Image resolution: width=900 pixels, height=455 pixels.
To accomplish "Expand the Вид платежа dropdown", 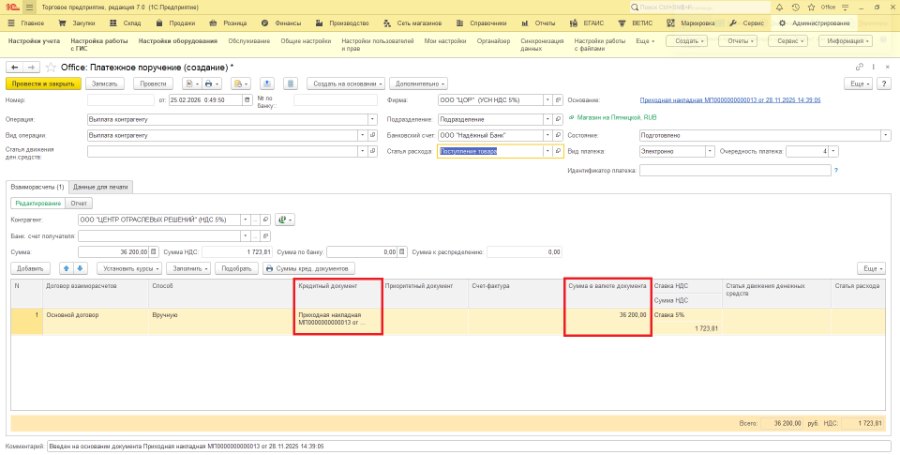I will tap(710, 151).
